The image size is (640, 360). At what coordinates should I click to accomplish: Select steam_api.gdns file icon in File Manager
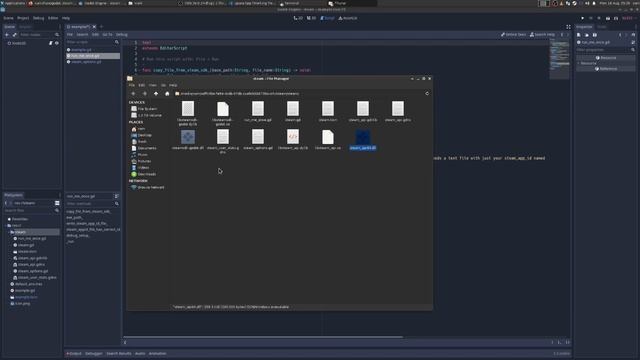(398, 109)
